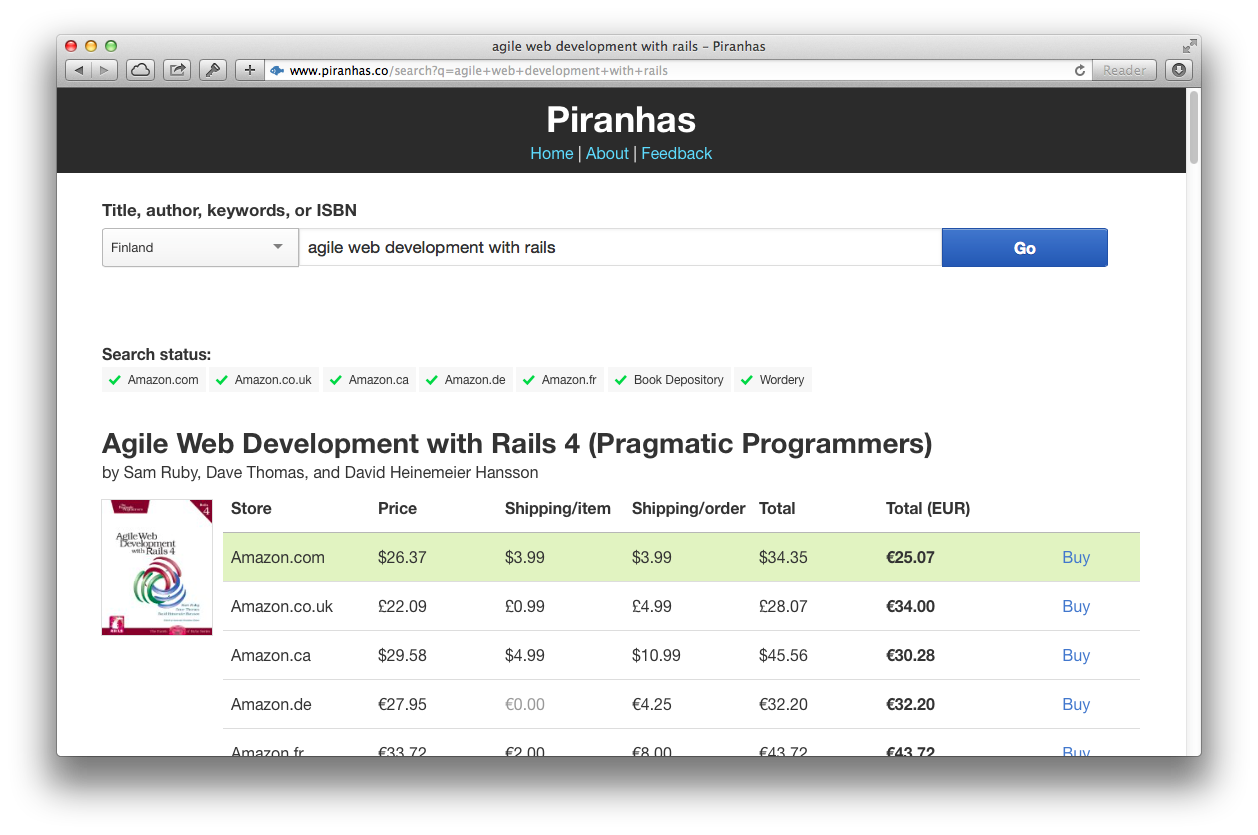Click the Shipping/order column header
This screenshot has height=835, width=1258.
pos(689,508)
